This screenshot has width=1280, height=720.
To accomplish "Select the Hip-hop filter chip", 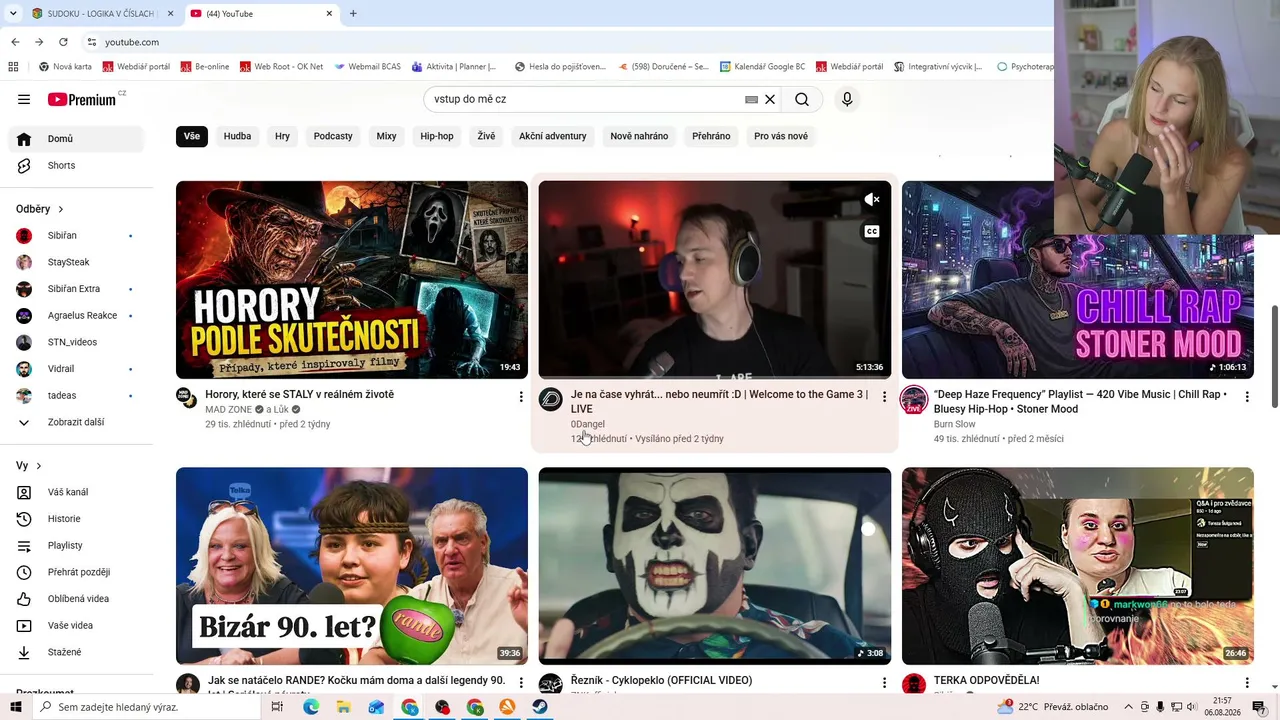I will click(x=437, y=136).
